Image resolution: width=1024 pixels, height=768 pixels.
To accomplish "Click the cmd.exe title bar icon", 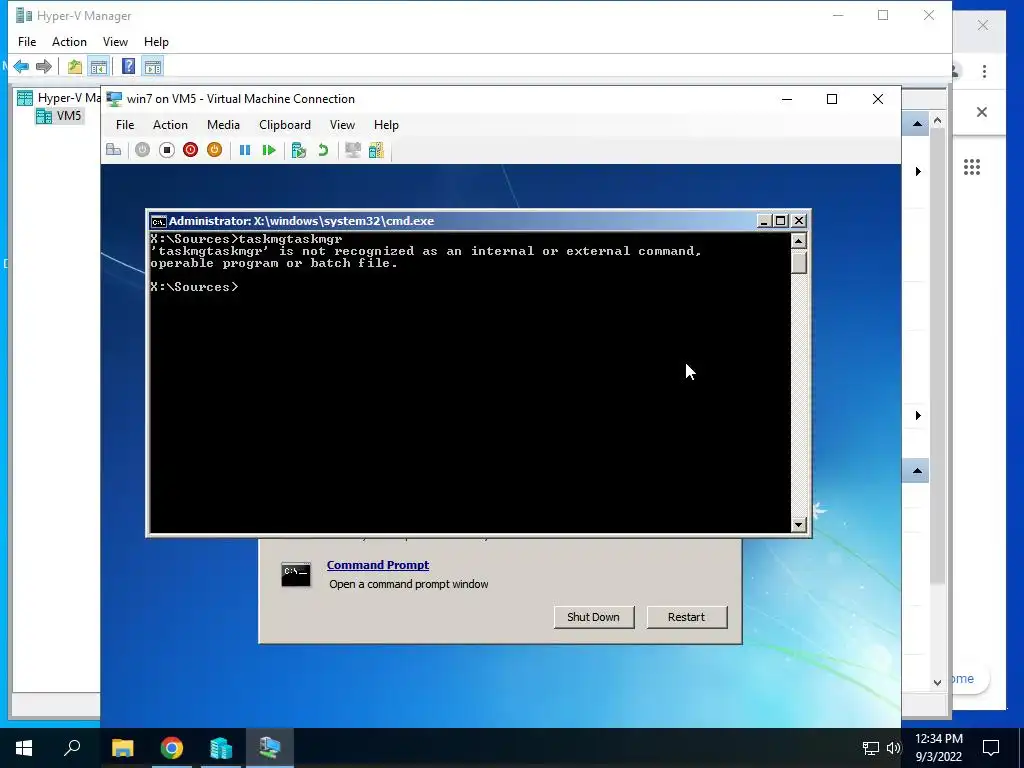I will pyautogui.click(x=158, y=221).
